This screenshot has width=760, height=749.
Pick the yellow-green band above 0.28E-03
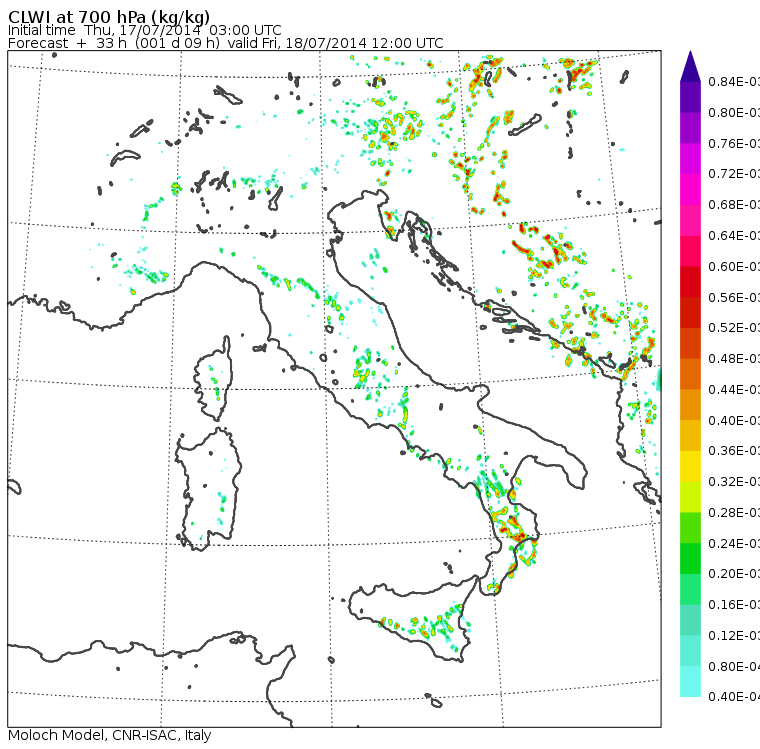pos(690,497)
